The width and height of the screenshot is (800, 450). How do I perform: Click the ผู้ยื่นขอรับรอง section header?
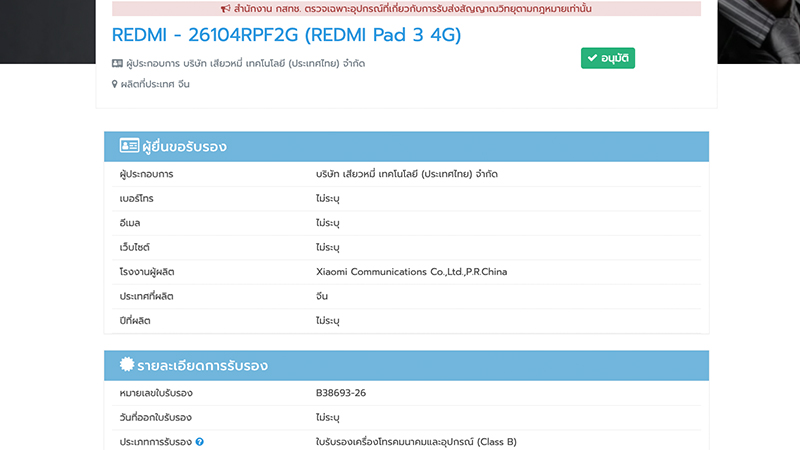pyautogui.click(x=406, y=146)
